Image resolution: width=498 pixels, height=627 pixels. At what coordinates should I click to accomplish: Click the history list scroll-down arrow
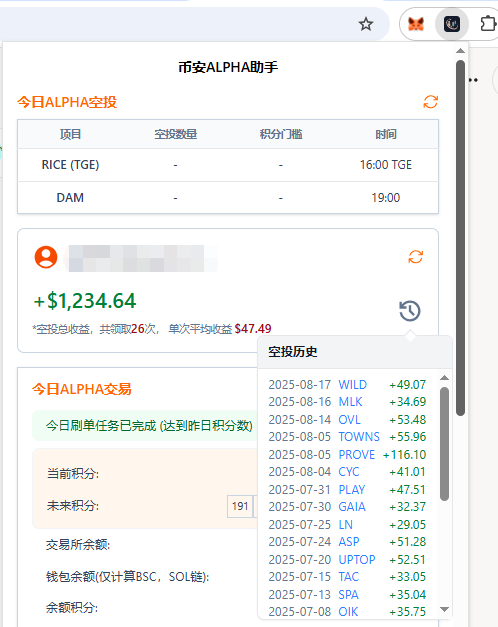pos(444,609)
